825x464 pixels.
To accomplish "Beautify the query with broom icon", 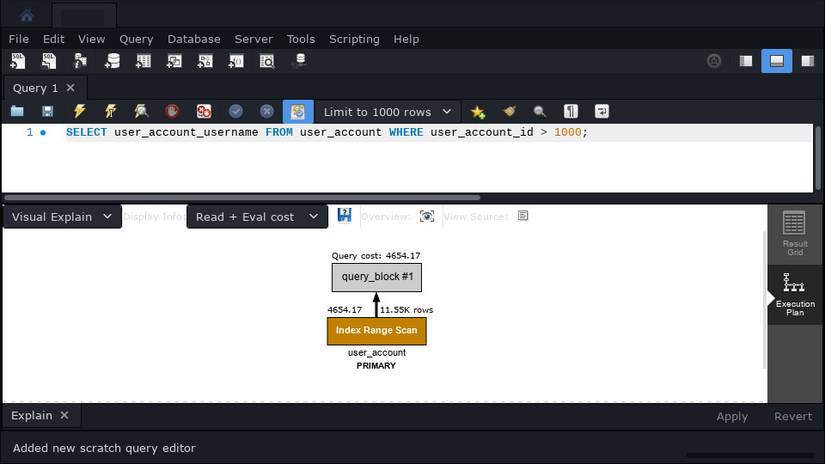I will pos(509,112).
